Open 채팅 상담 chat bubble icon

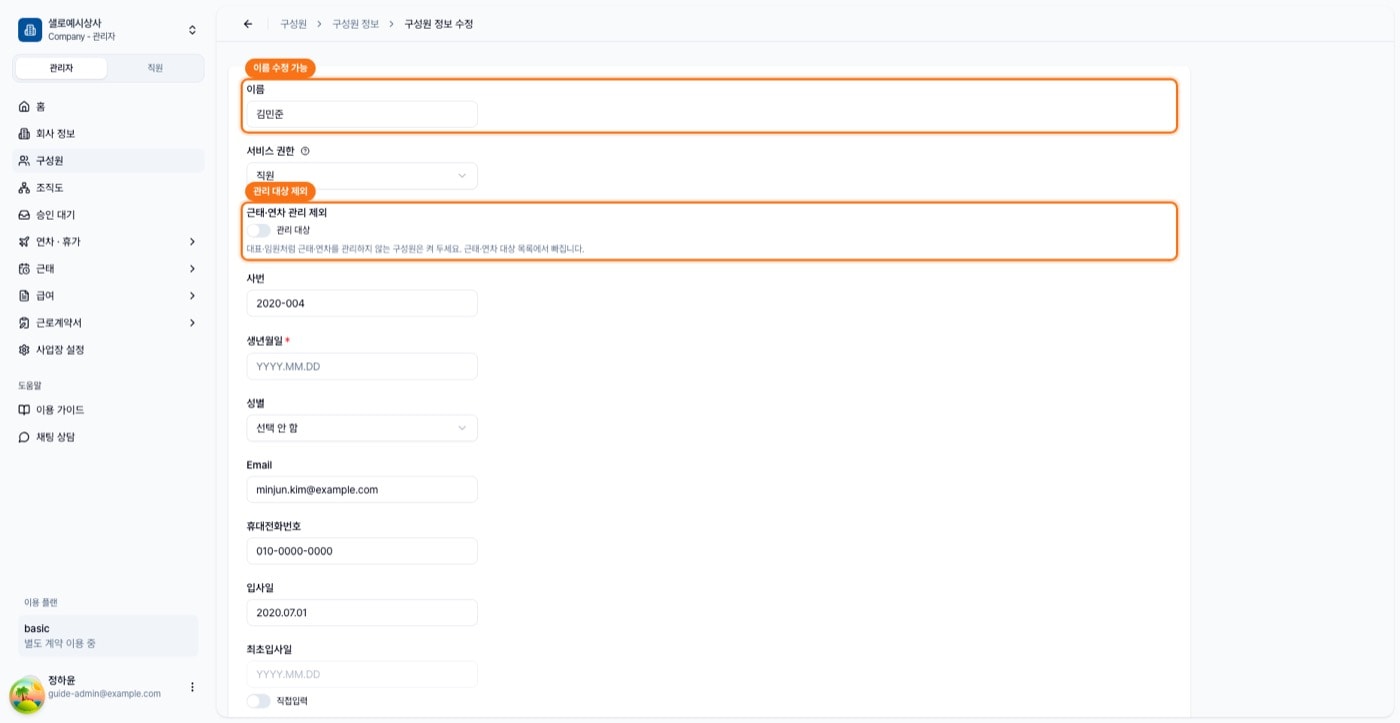pyautogui.click(x=25, y=437)
